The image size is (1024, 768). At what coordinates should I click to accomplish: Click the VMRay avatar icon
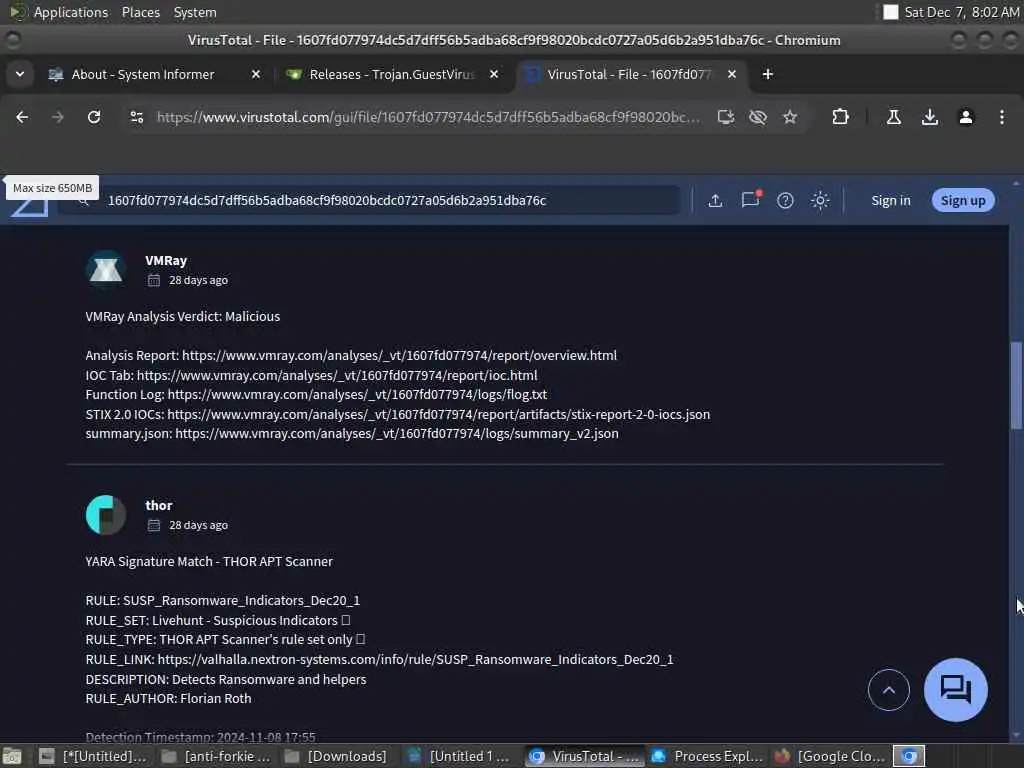click(x=105, y=269)
